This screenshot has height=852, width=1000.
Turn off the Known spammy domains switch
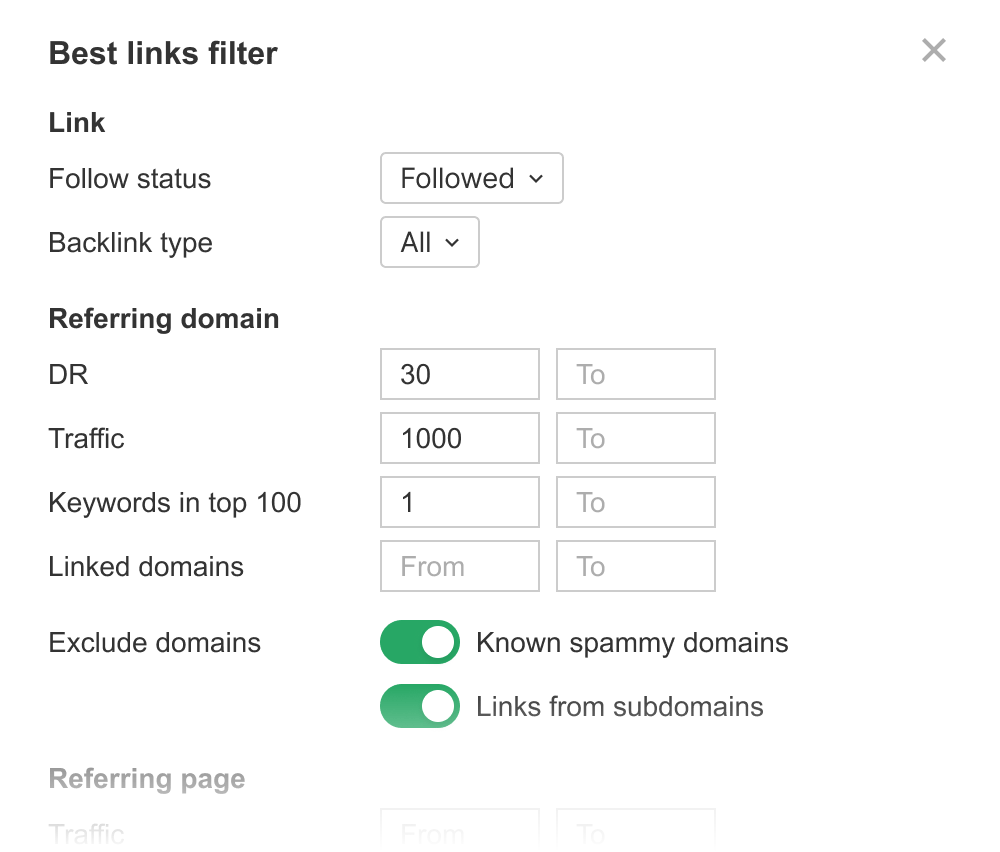[420, 642]
